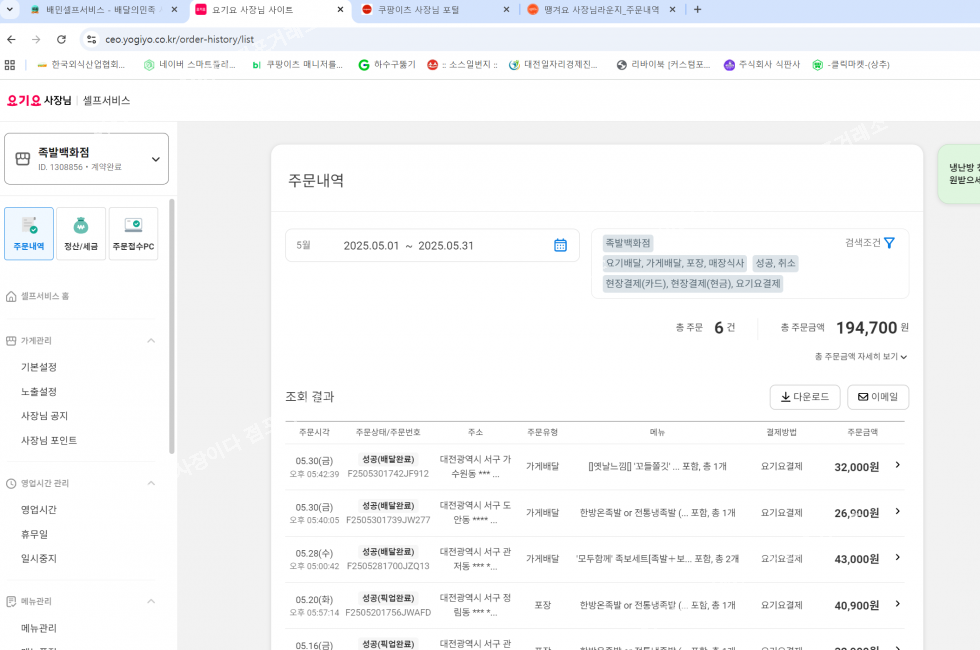
Task: Open the new tab plus icon
Action: point(697,10)
